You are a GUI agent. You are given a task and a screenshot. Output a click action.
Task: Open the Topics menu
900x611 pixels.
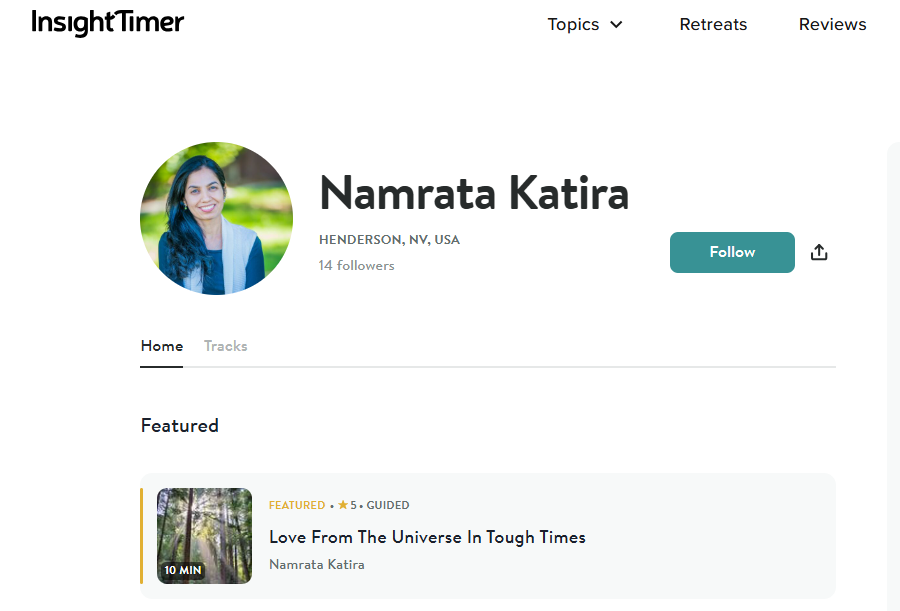pos(574,25)
